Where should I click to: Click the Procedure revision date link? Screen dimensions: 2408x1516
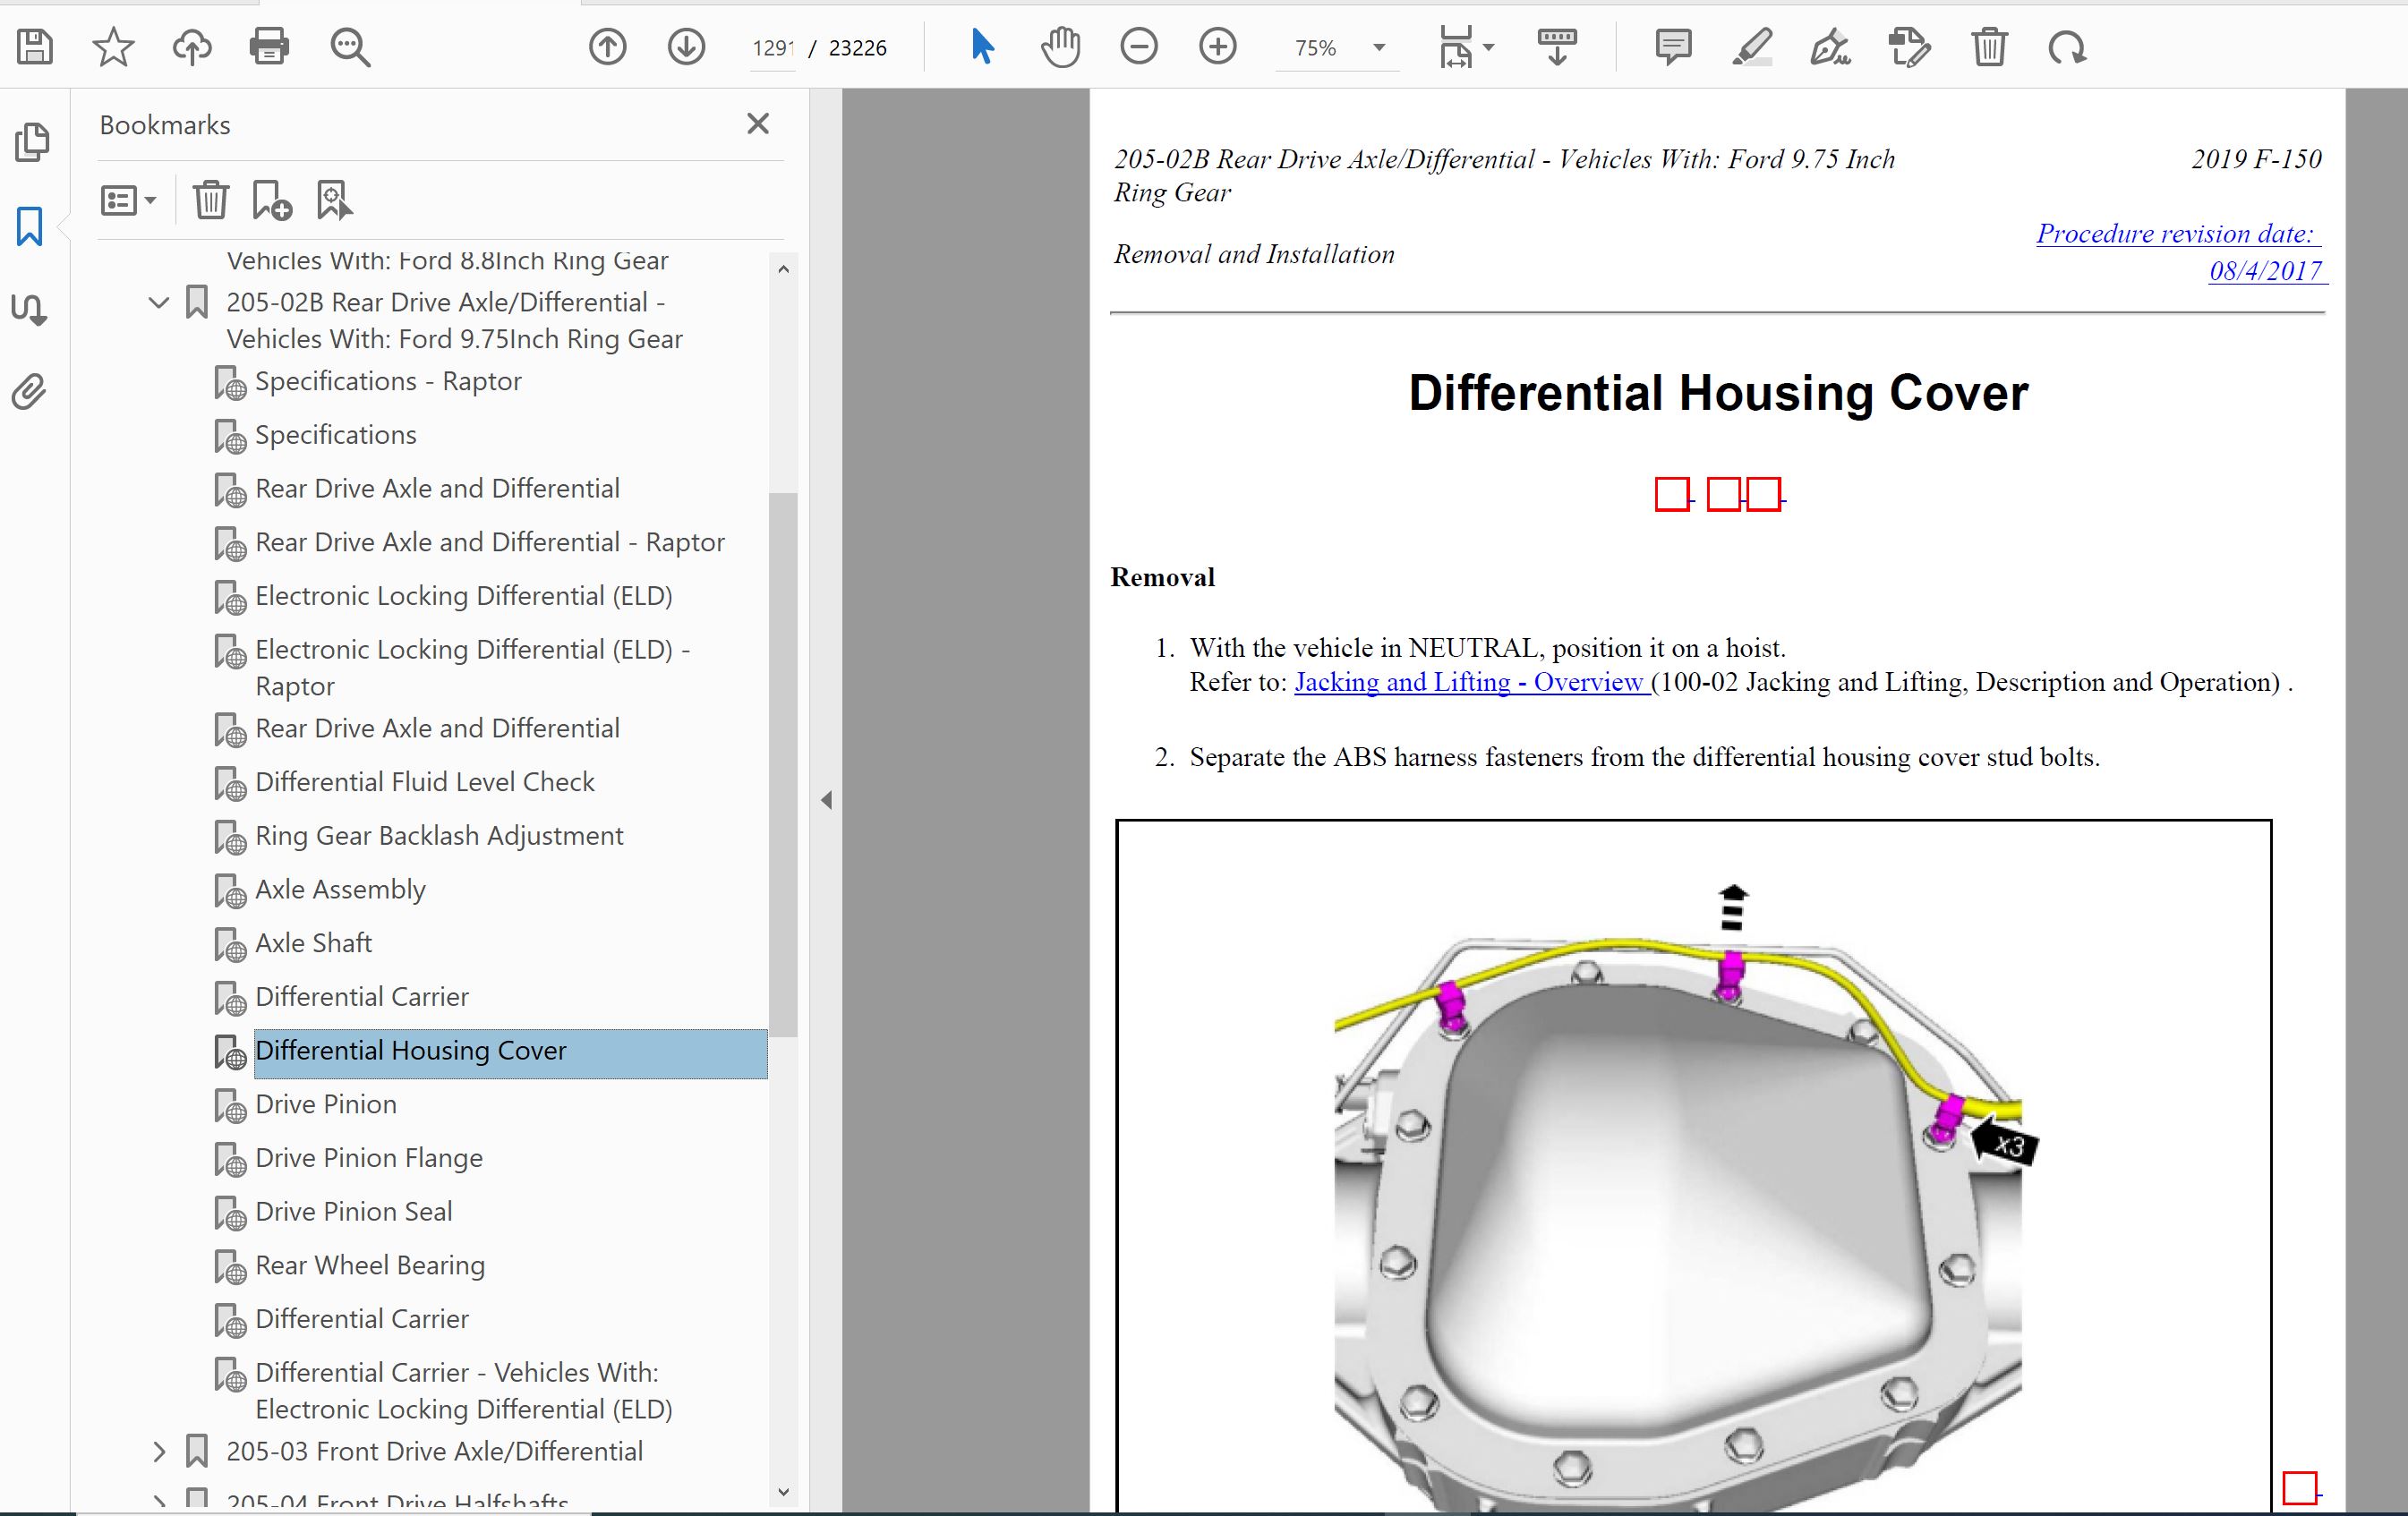tap(2177, 234)
